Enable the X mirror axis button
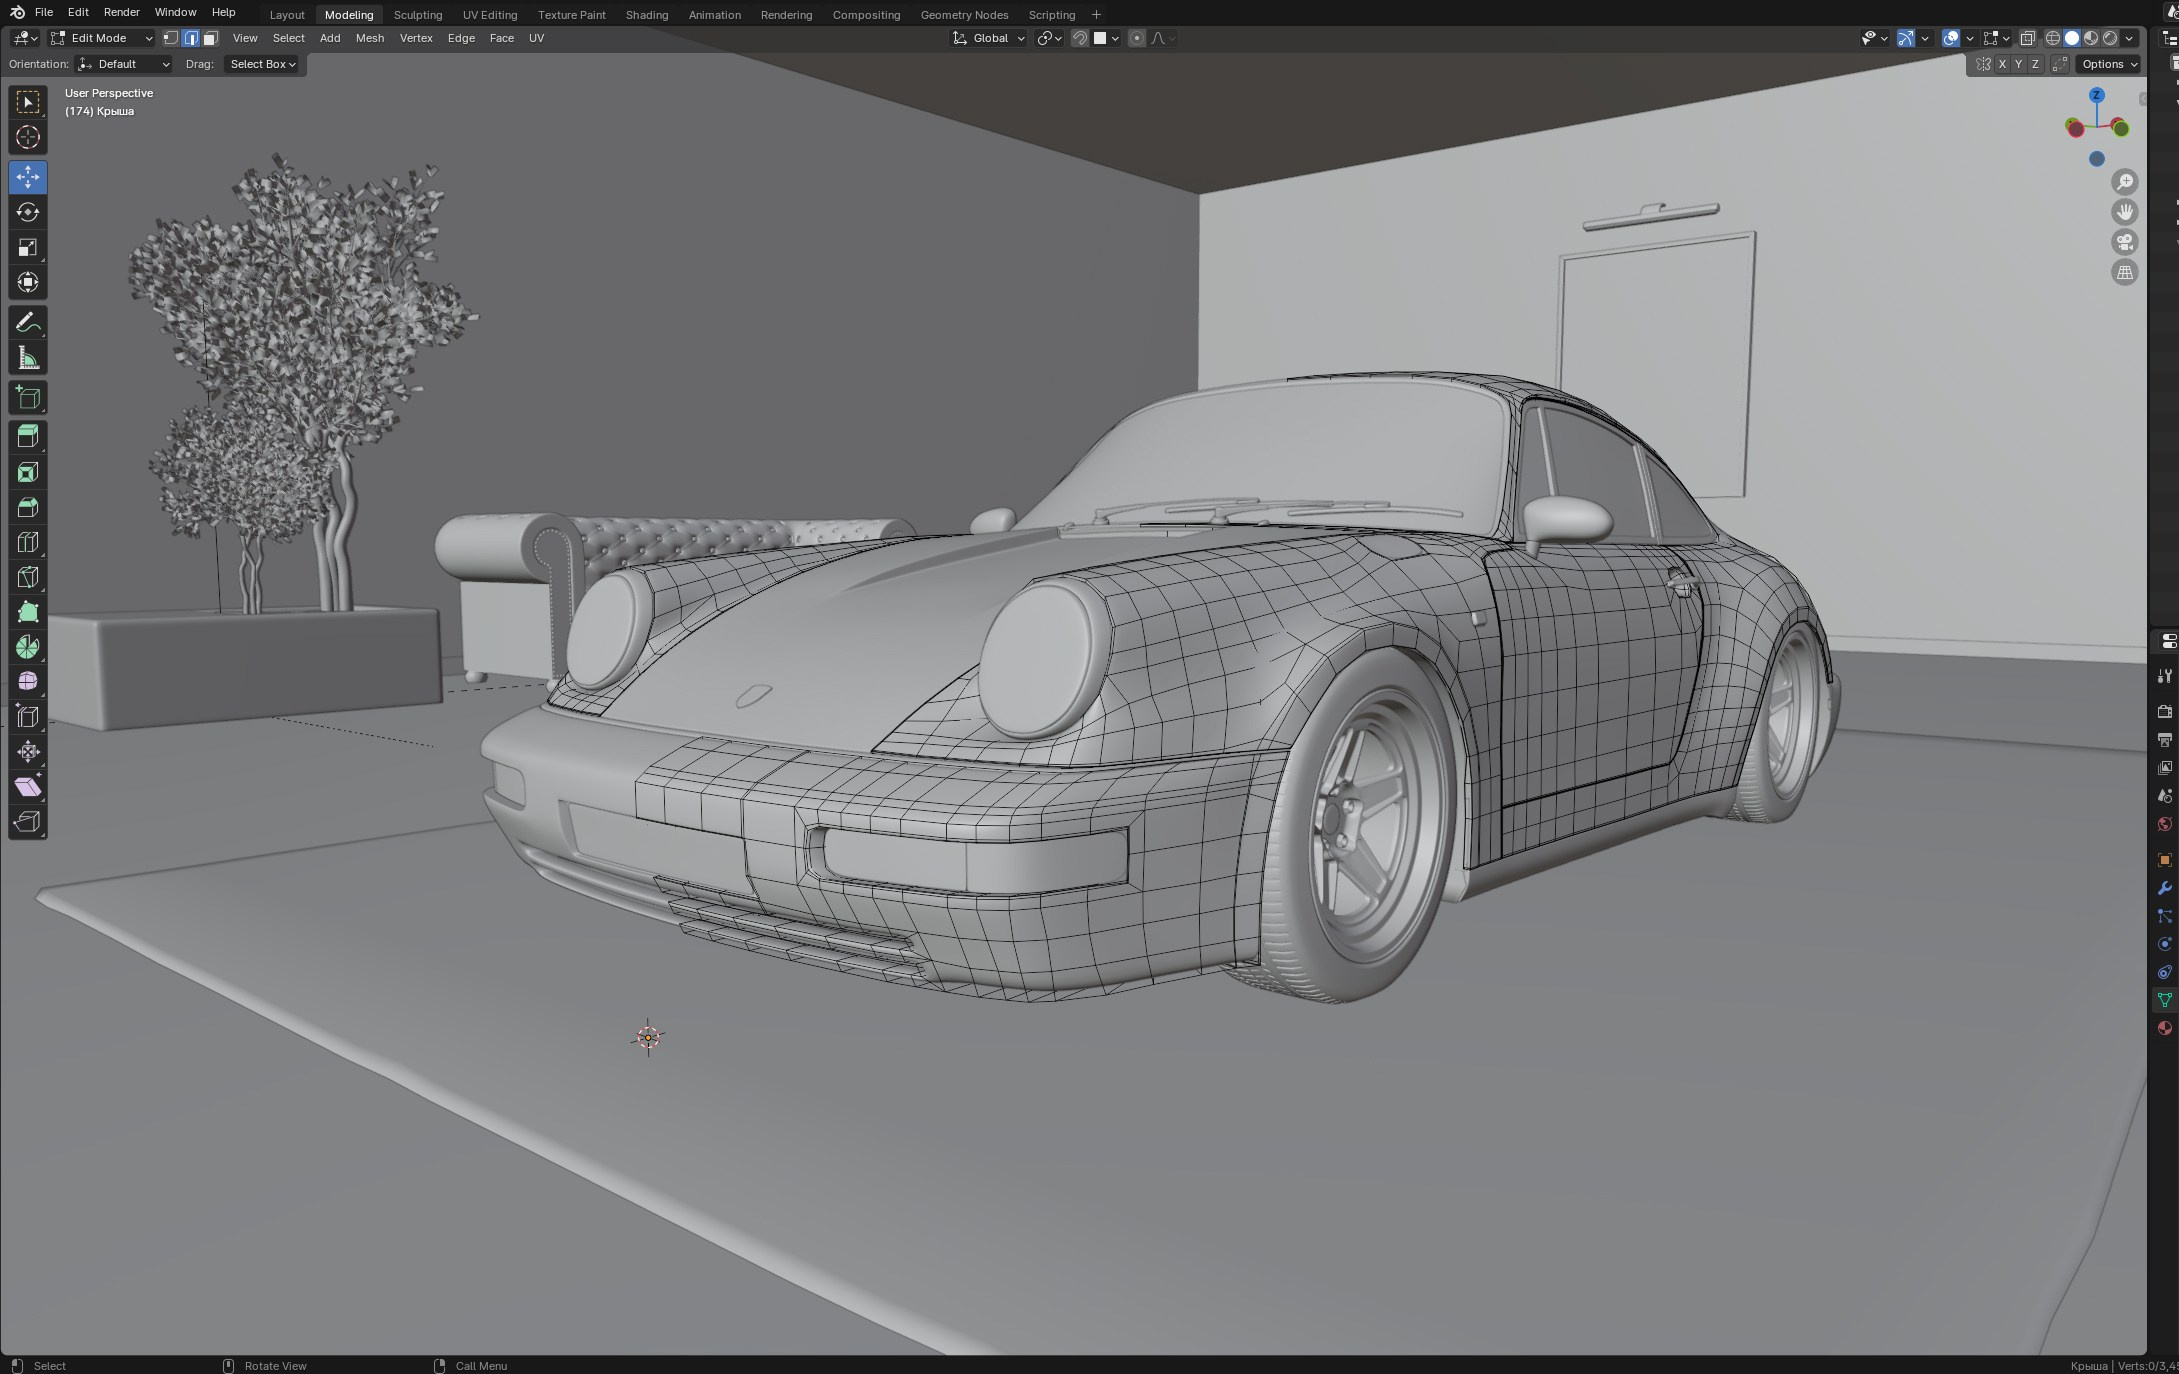 2003,64
